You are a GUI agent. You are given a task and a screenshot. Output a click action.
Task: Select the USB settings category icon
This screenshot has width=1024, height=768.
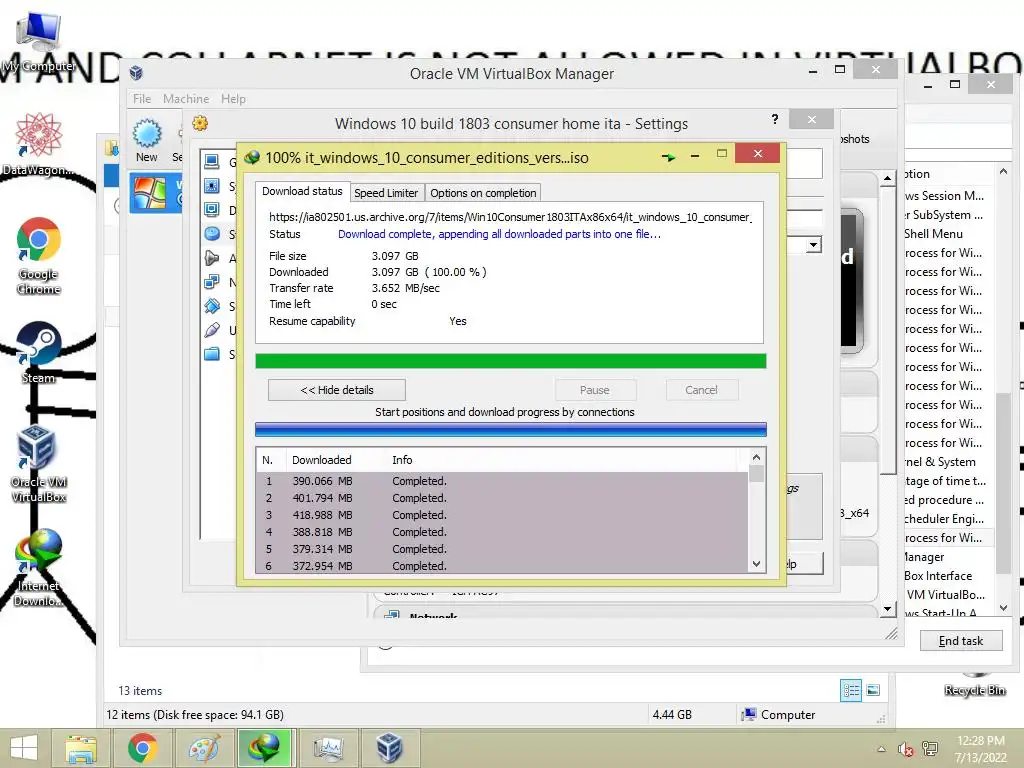tap(212, 330)
